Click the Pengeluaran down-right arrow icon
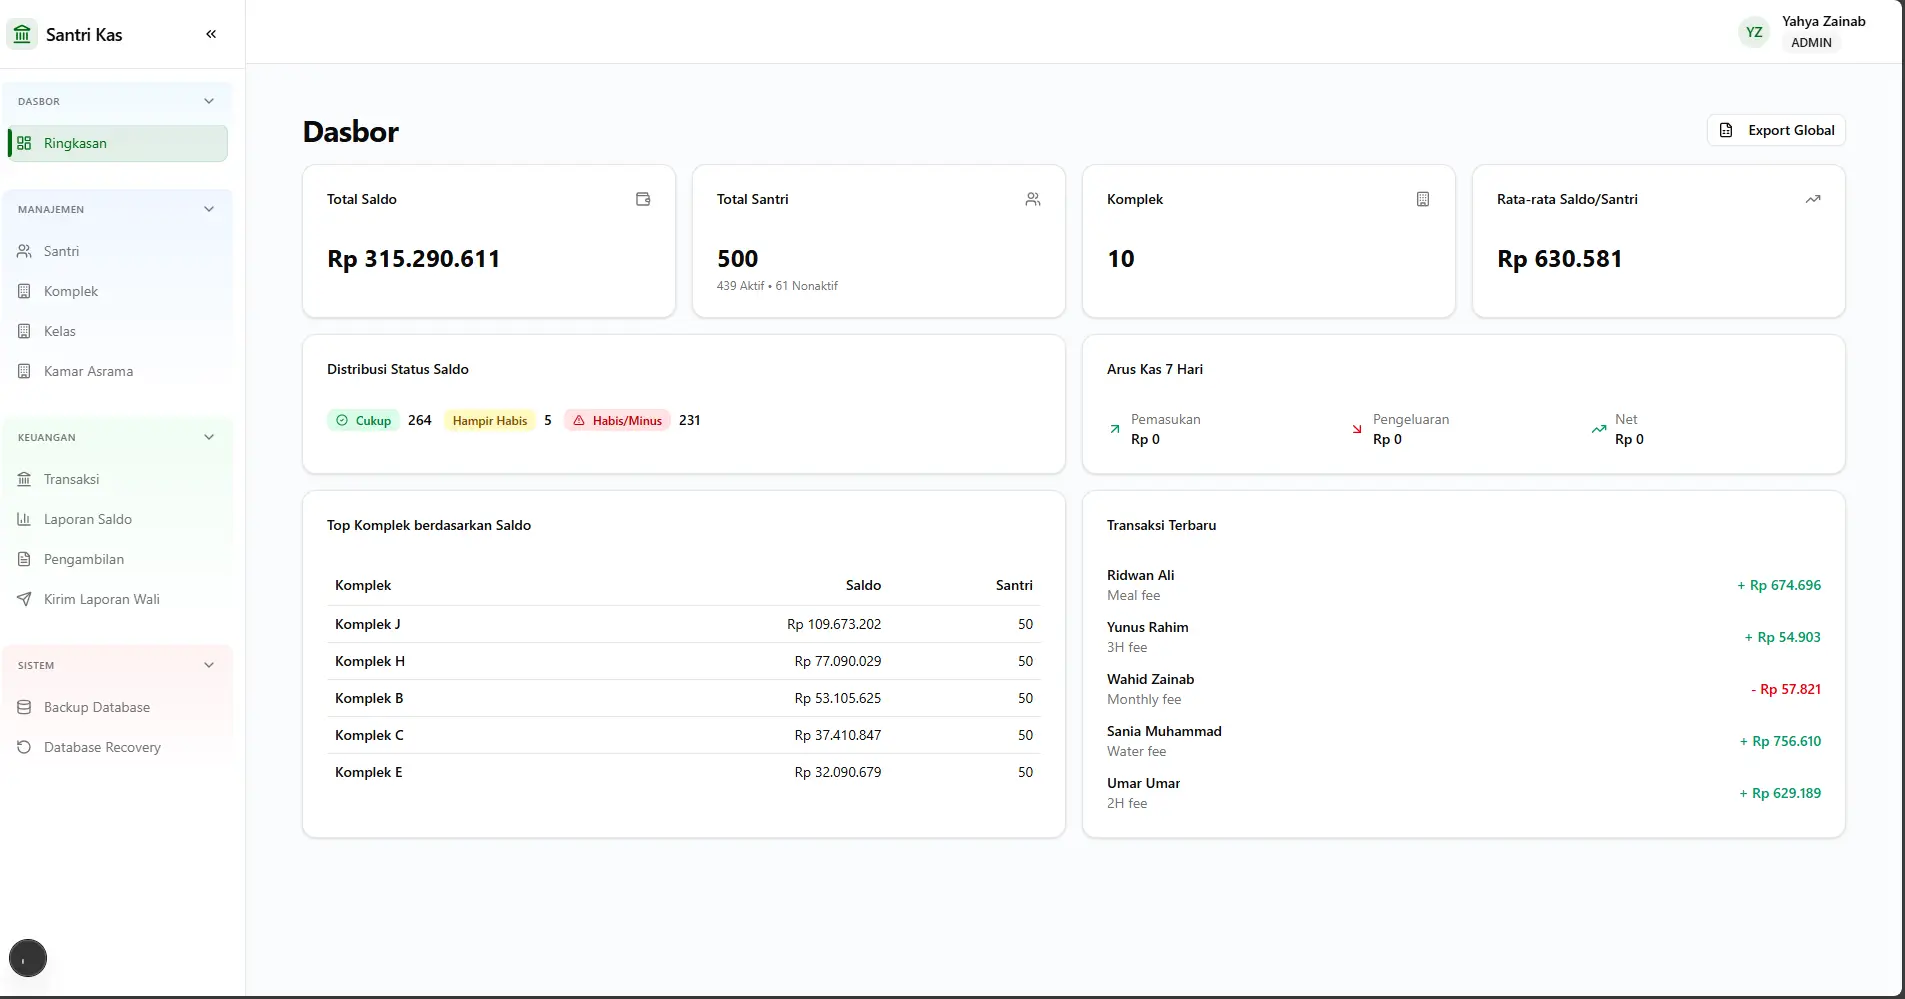The image size is (1905, 999). pos(1357,429)
